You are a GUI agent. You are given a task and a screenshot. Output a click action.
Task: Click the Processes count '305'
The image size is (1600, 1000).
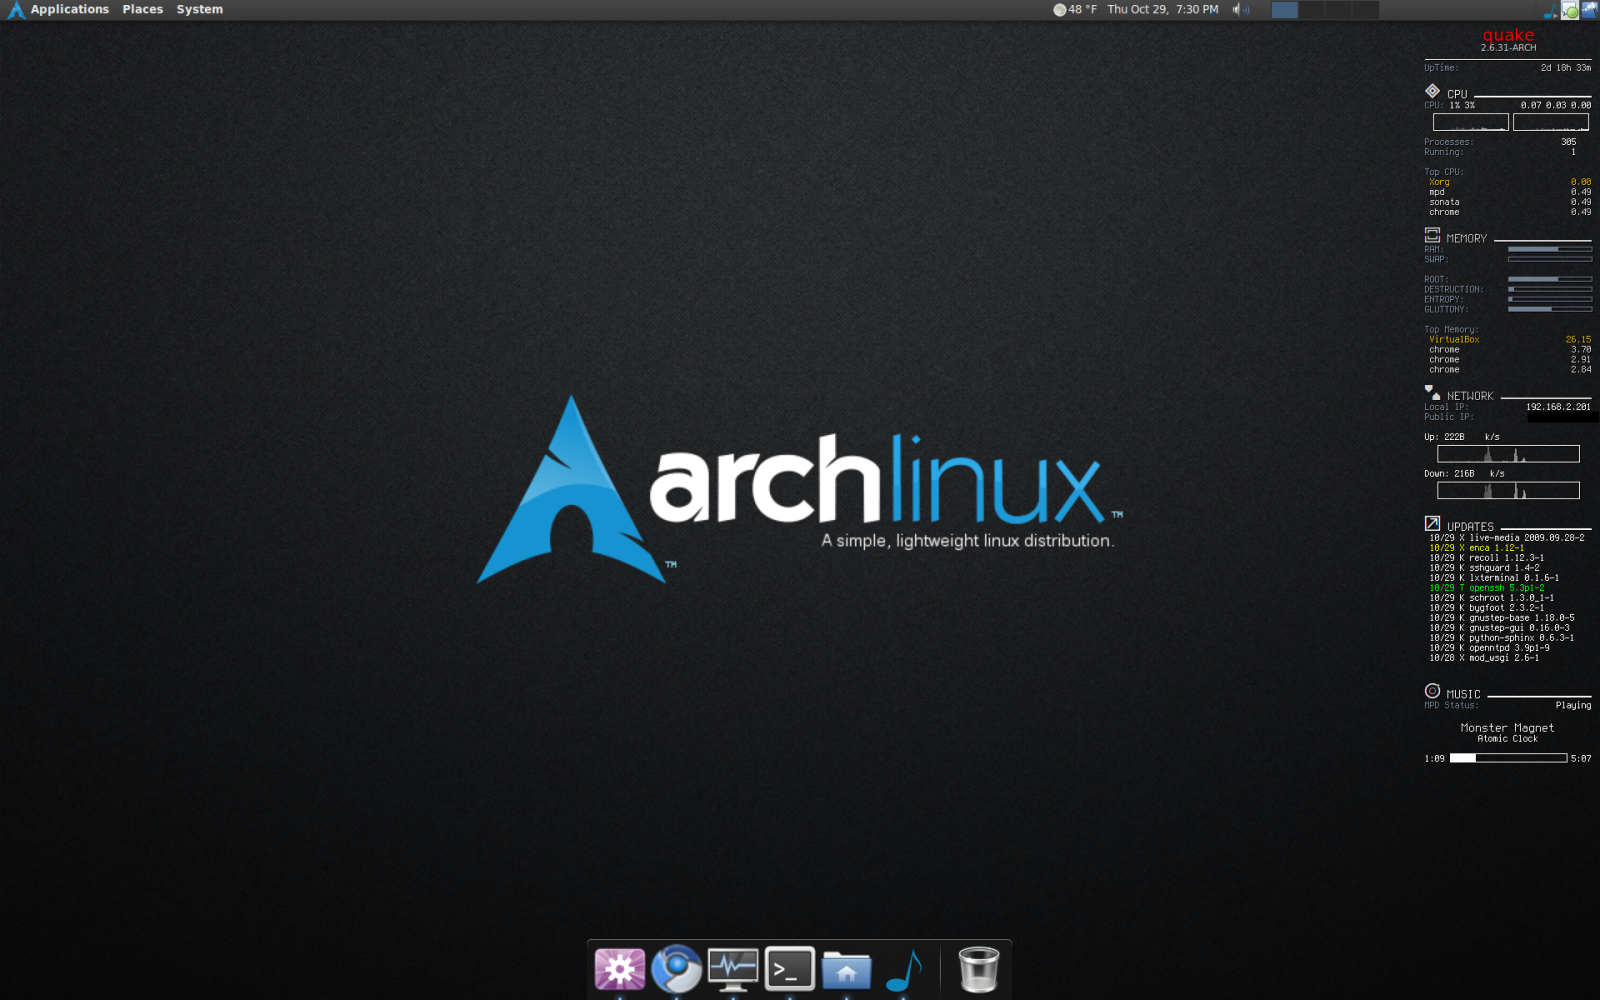point(1568,142)
